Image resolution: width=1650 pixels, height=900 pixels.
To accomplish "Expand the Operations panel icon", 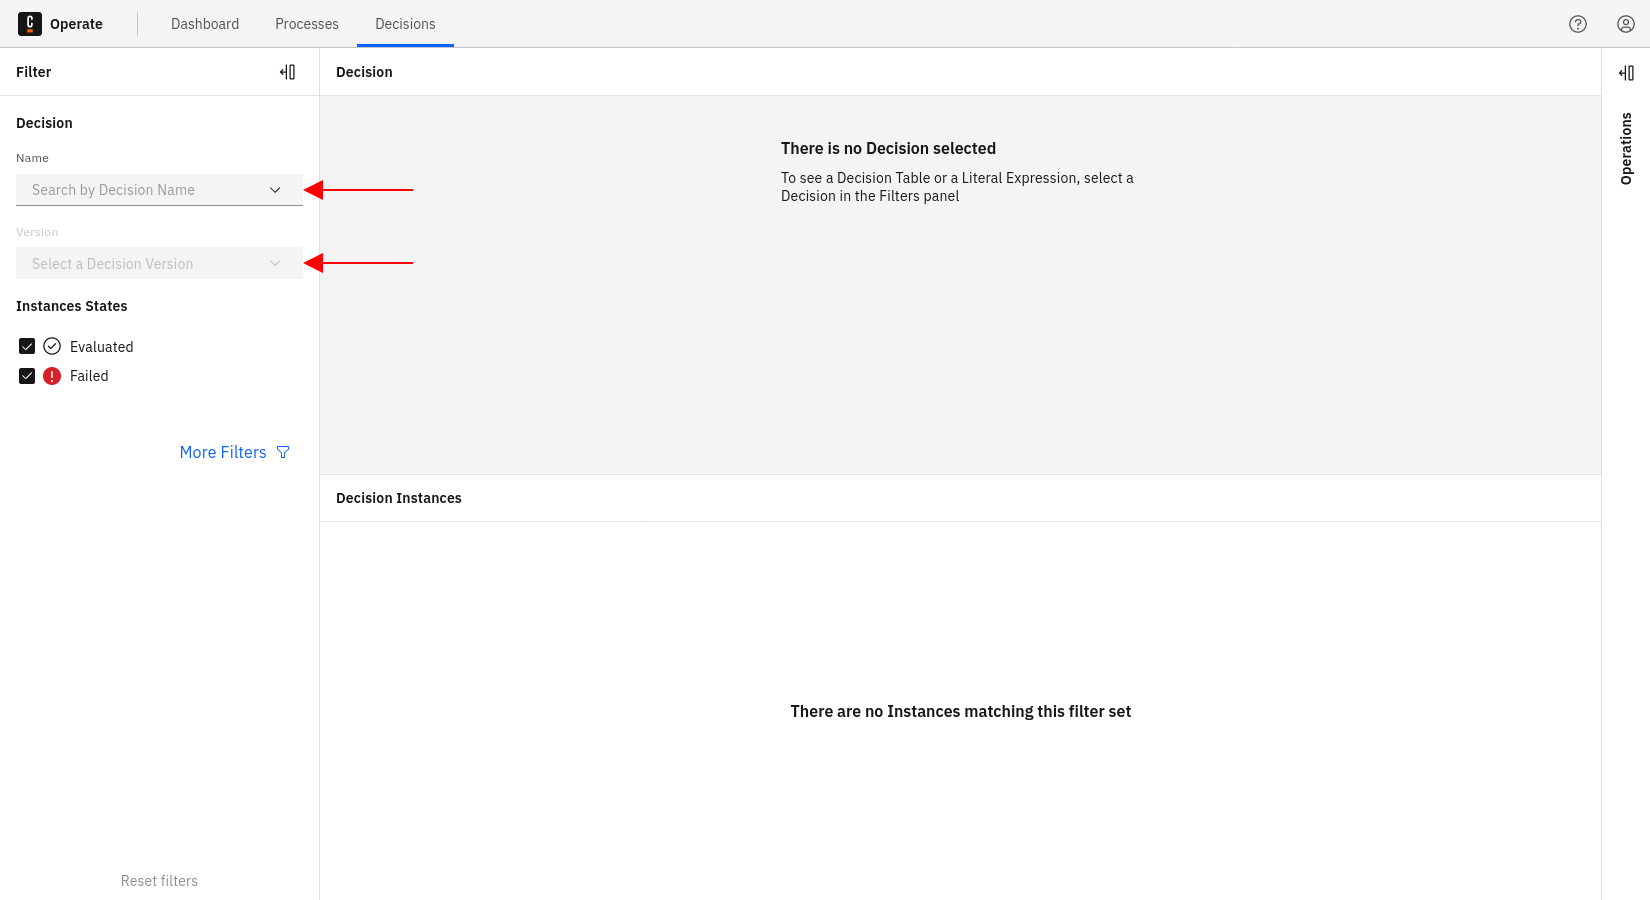I will click(1626, 73).
